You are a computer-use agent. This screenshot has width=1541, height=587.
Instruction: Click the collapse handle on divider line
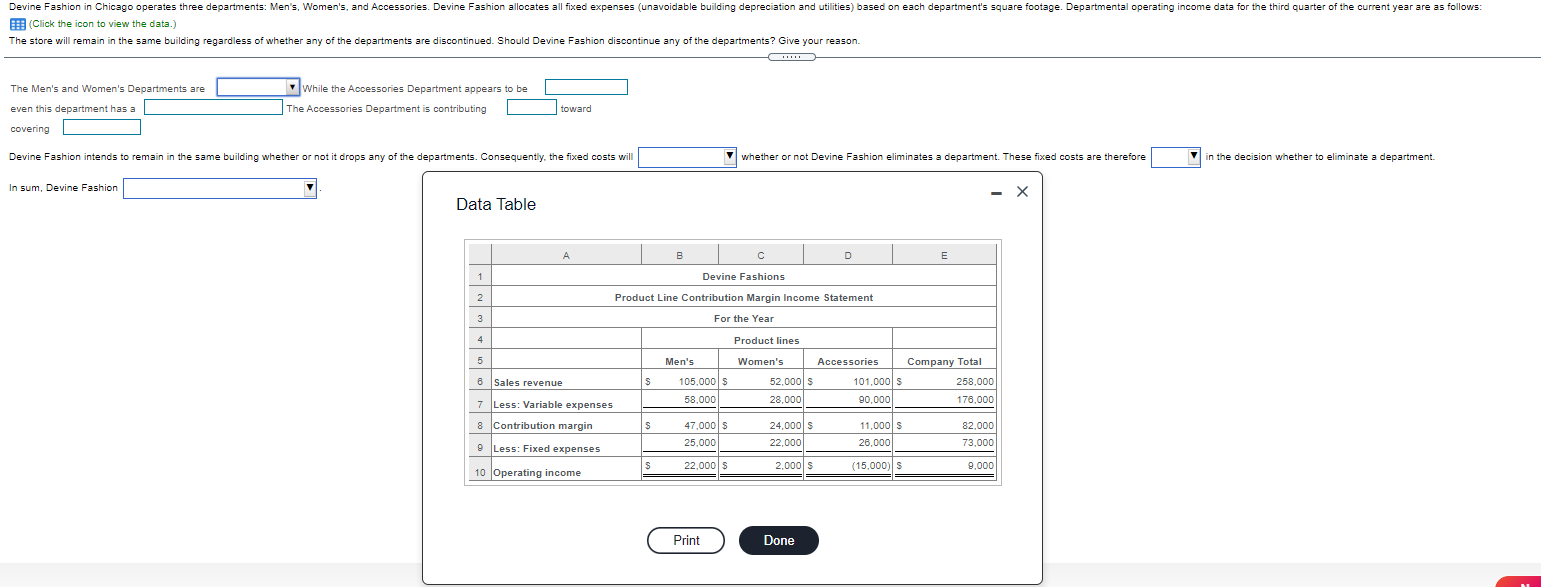(791, 57)
